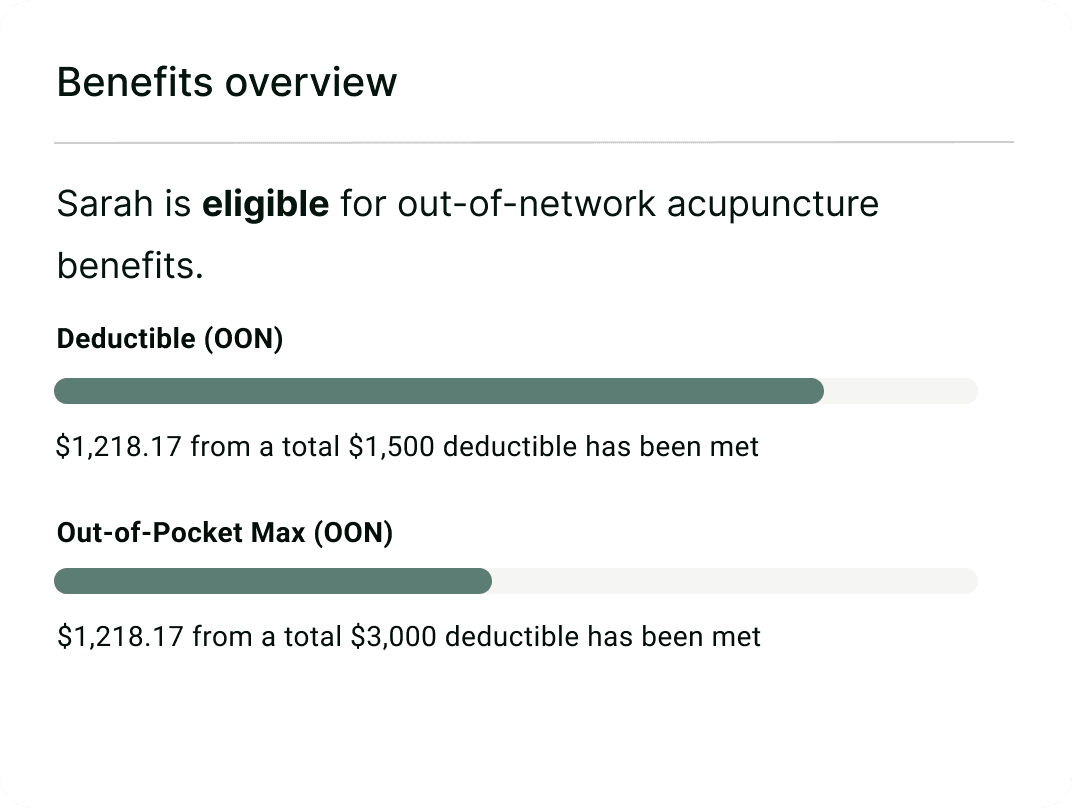Click the name Sarah
This screenshot has height=808, width=1072.
[105, 204]
